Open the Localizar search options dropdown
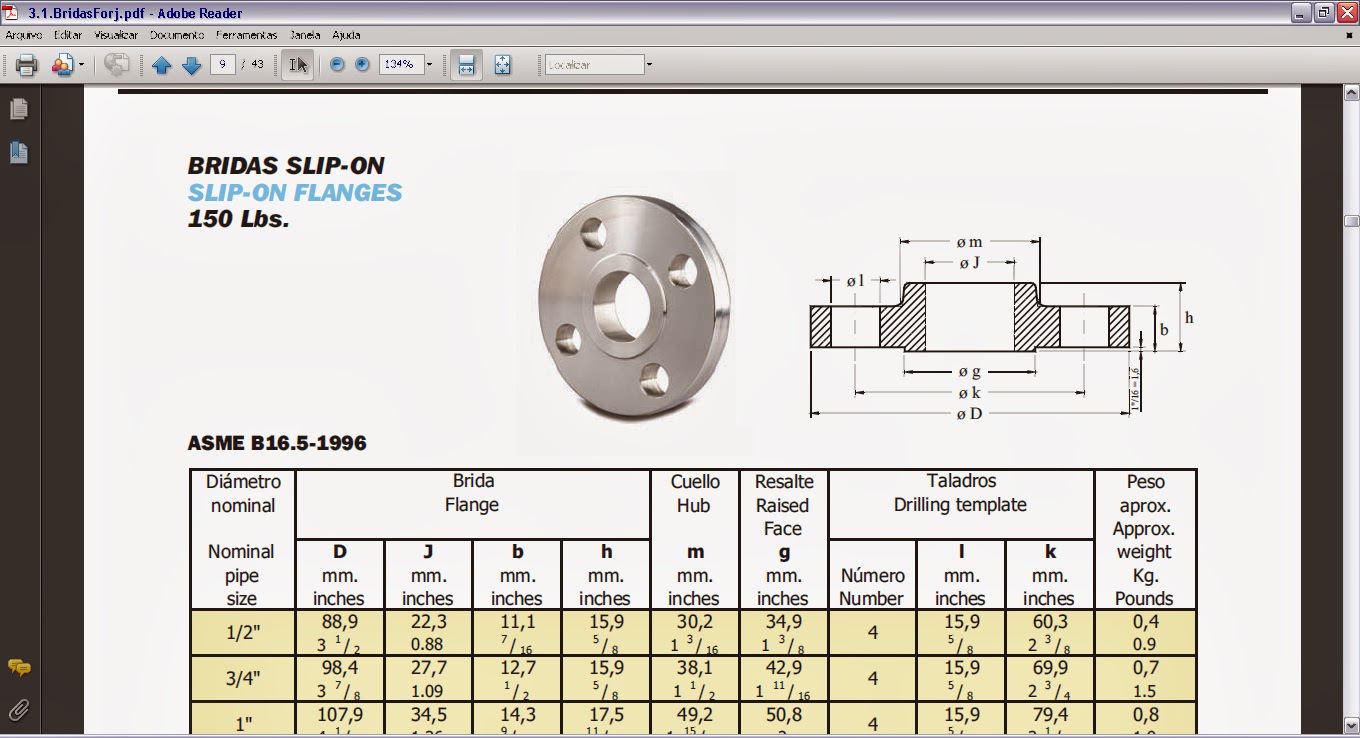 point(649,64)
